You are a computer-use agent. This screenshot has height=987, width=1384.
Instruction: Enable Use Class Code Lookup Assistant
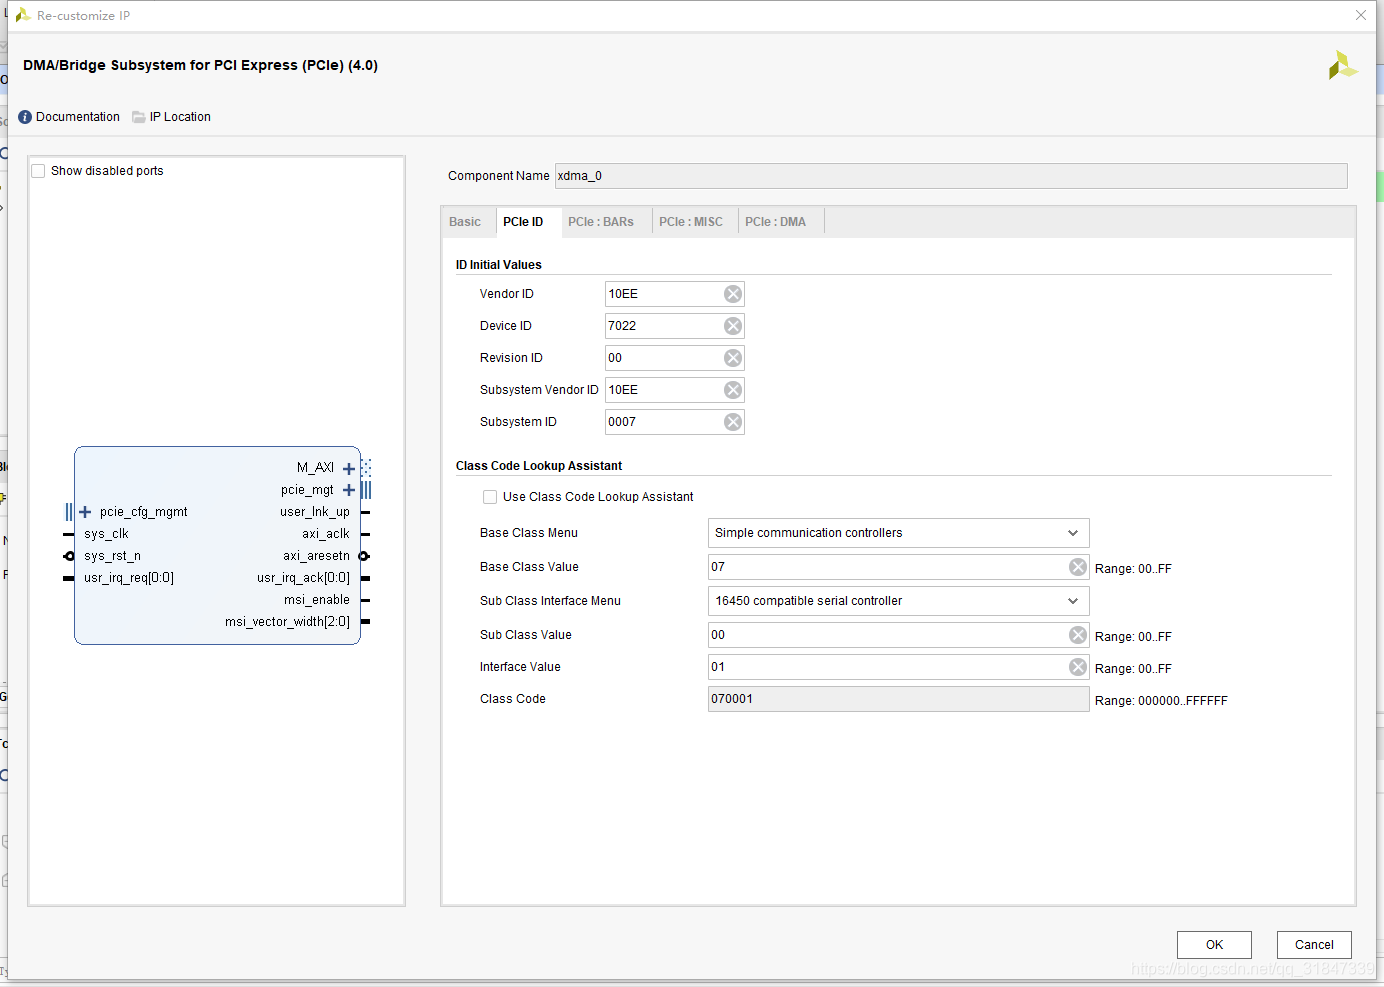click(x=490, y=497)
